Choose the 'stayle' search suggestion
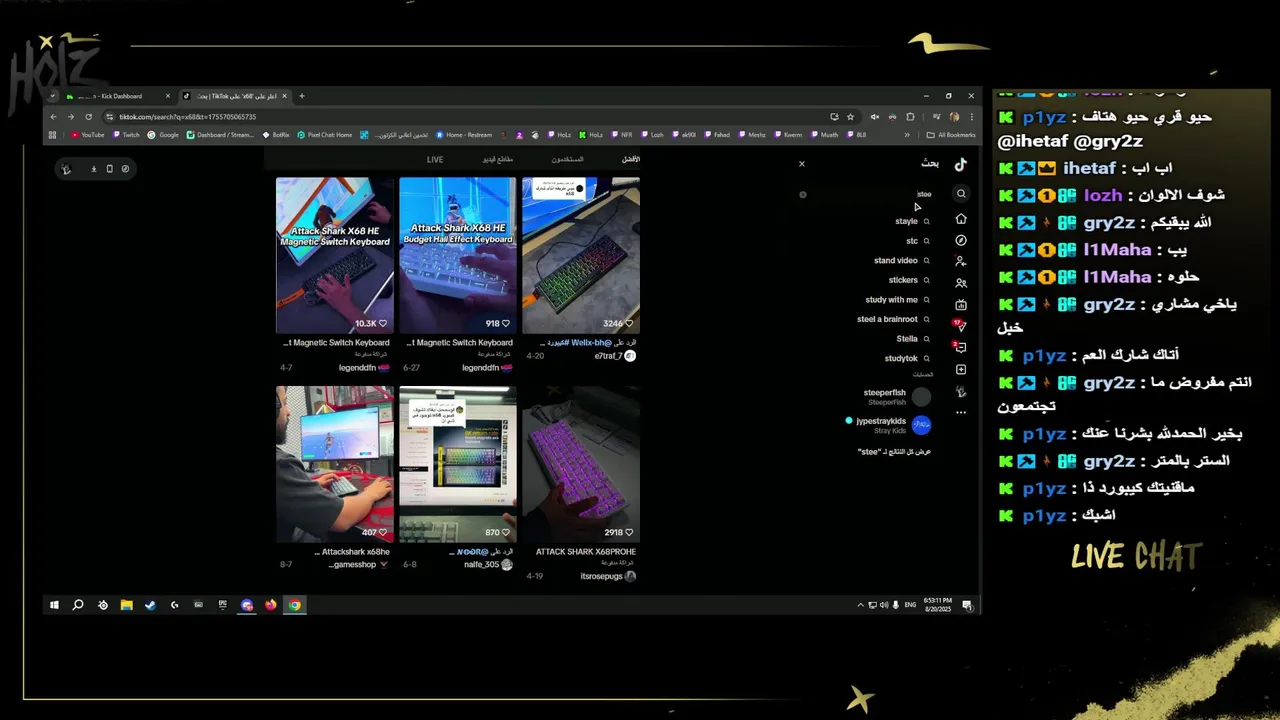 912,221
